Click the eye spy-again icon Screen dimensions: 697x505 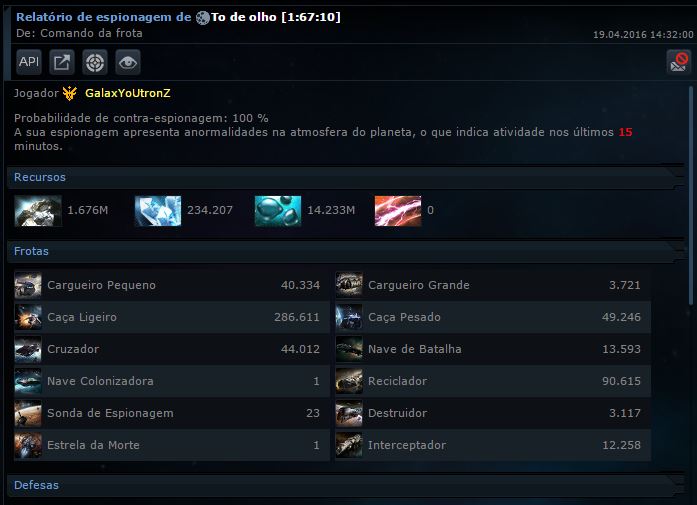coord(128,62)
